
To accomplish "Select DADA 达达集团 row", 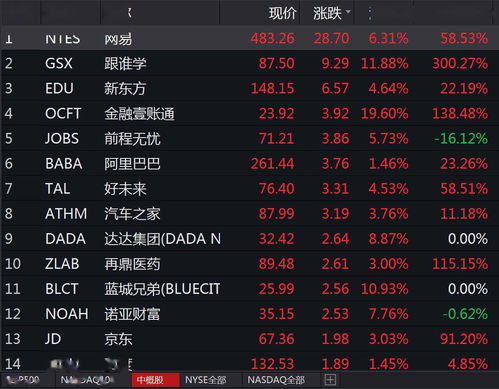I will [248, 239].
